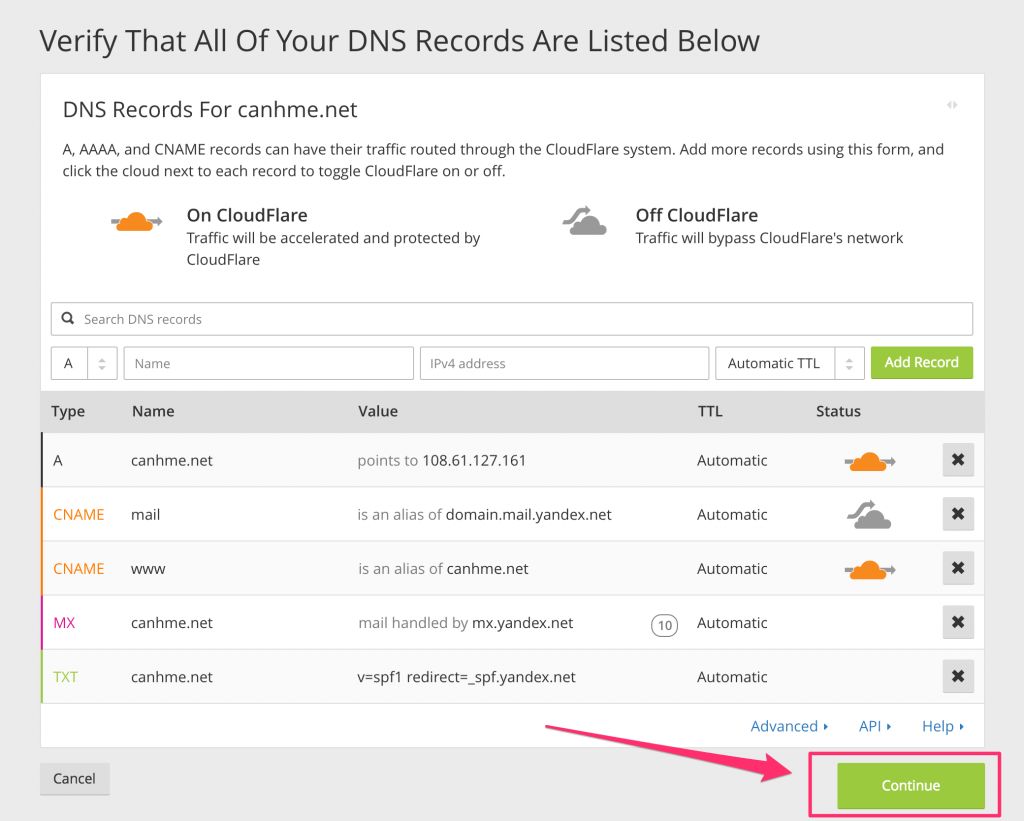Click the Cancel button
This screenshot has width=1024, height=821.
74,779
